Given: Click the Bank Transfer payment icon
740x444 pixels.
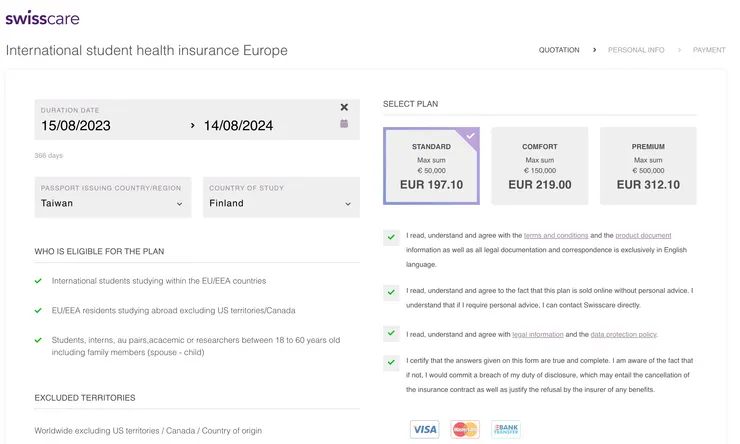Looking at the screenshot, I should [x=505, y=429].
